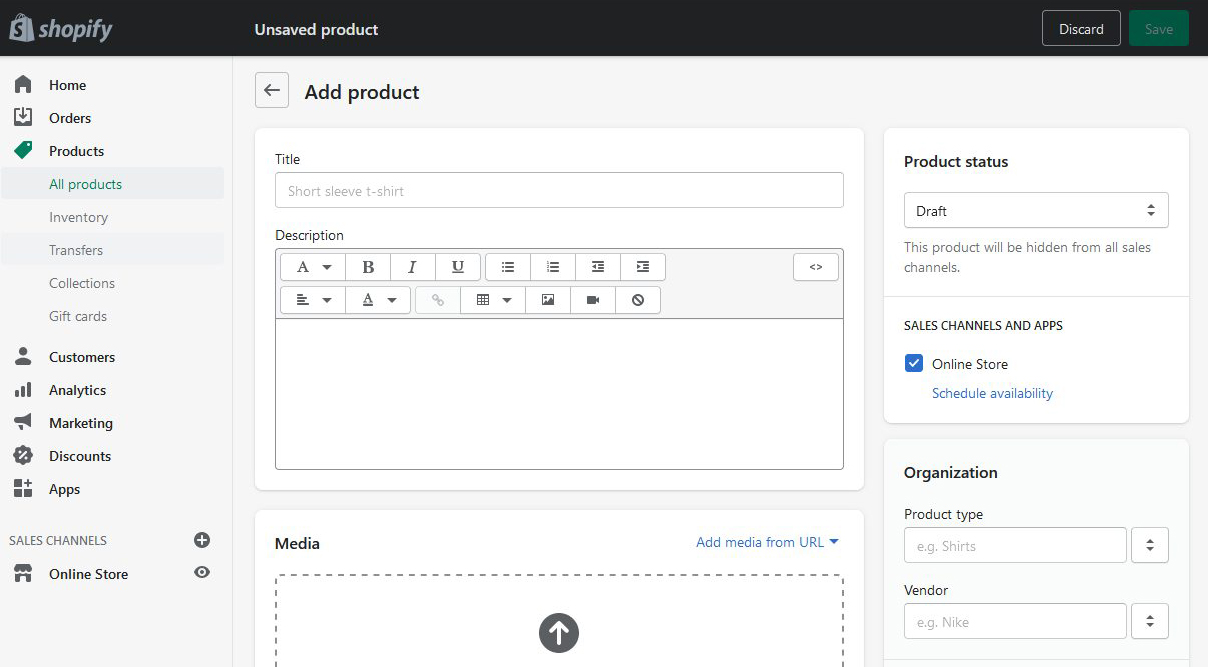
Task: Open the text color picker
Action: 378,300
